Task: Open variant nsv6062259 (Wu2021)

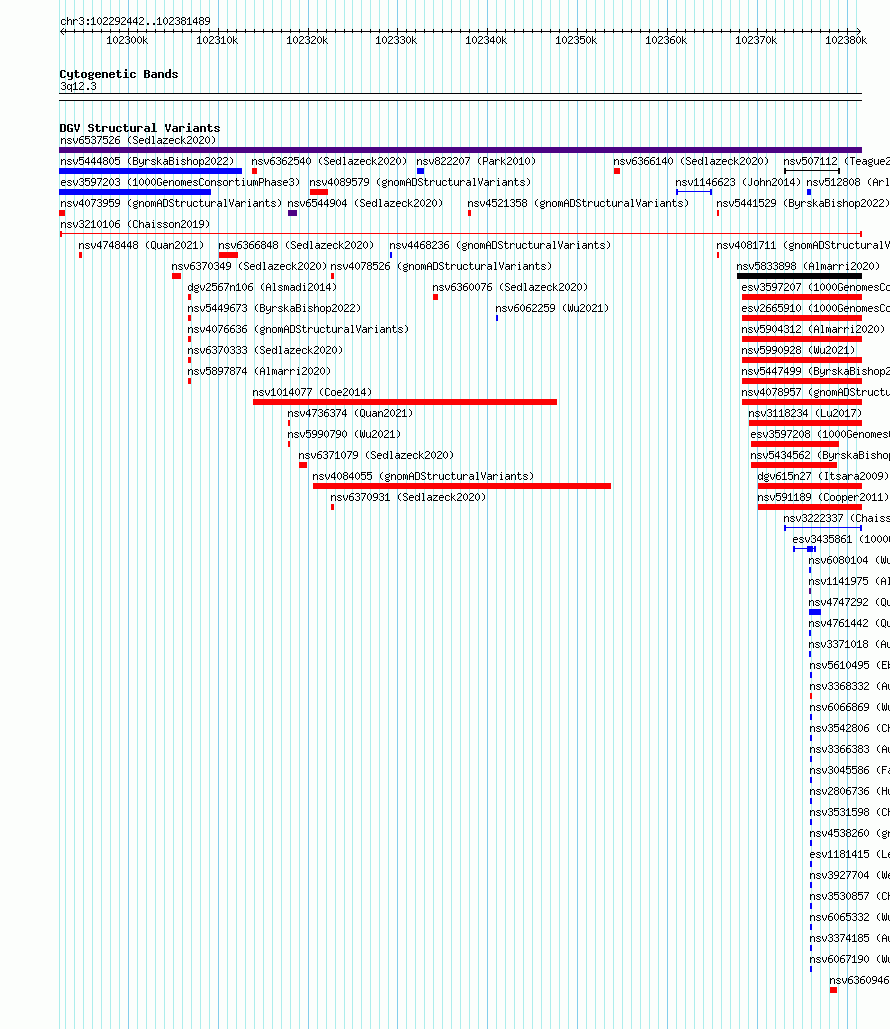Action: (x=552, y=308)
